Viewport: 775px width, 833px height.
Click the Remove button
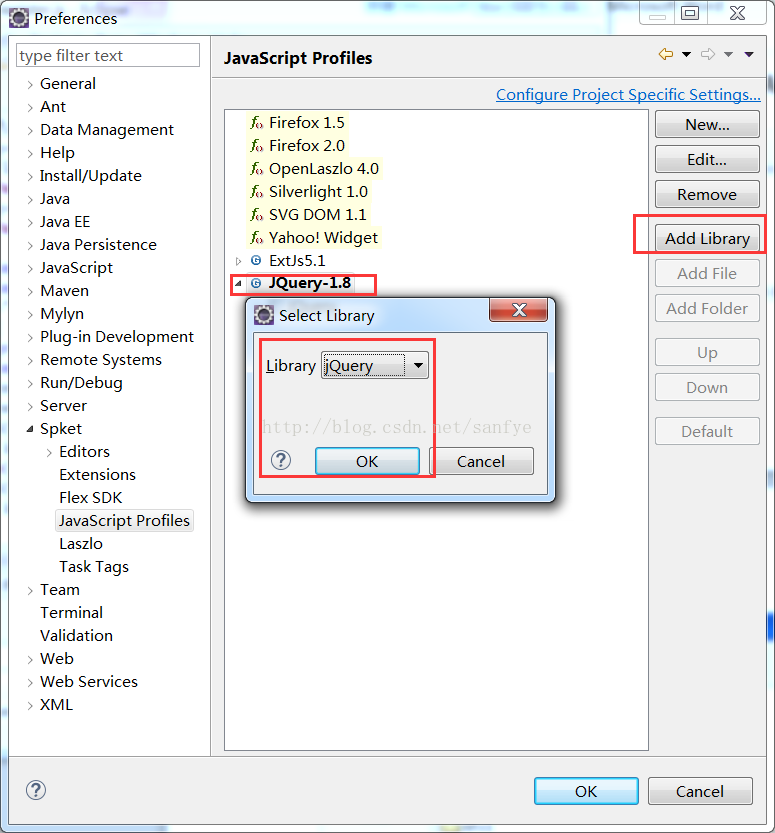point(707,194)
